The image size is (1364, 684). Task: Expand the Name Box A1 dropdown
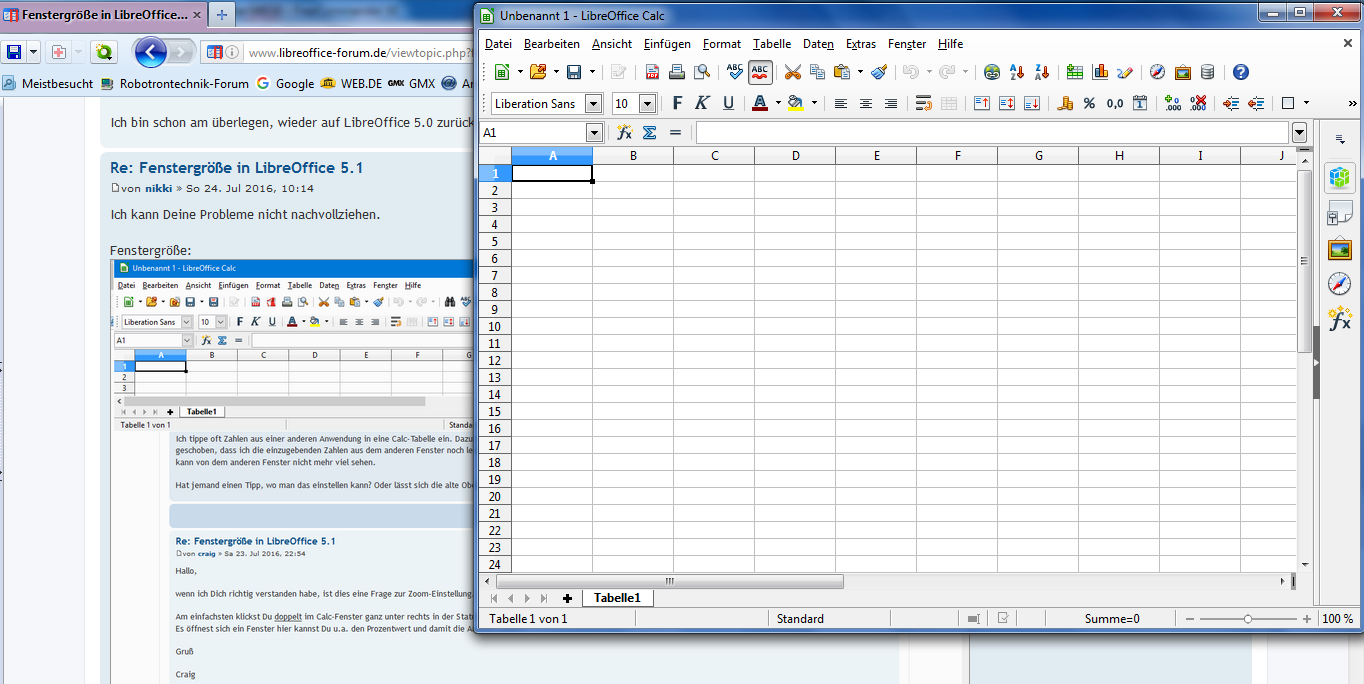click(x=594, y=132)
